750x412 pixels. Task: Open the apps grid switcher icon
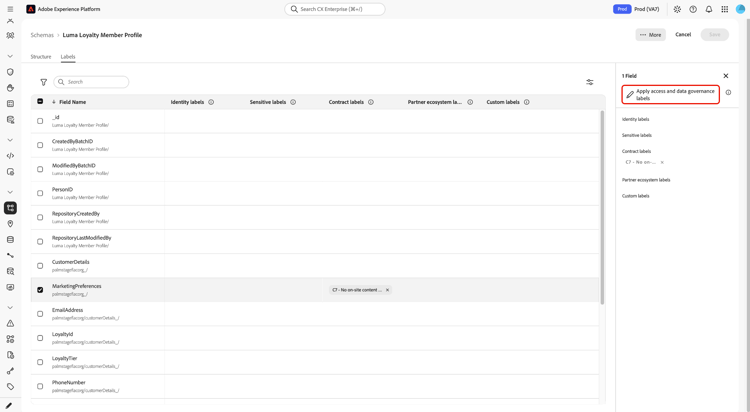725,9
